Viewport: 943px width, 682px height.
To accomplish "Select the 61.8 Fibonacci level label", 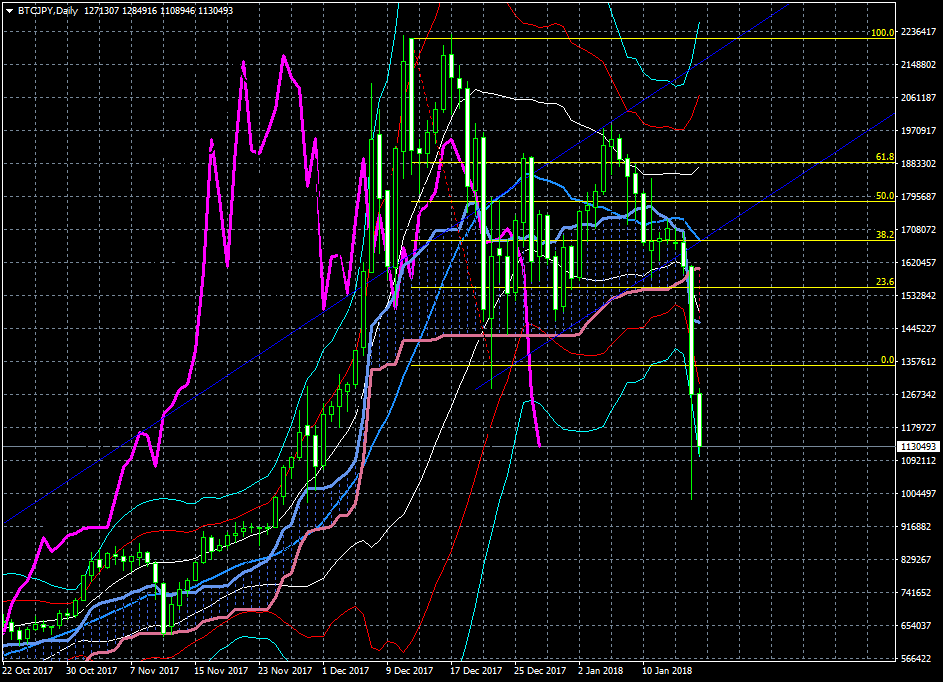I will pos(884,157).
